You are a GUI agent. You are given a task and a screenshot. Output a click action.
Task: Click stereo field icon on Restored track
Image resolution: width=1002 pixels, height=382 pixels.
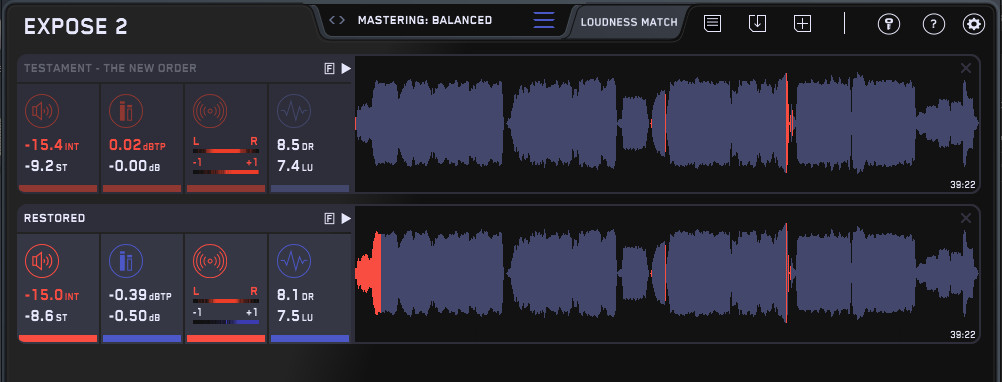[210, 261]
